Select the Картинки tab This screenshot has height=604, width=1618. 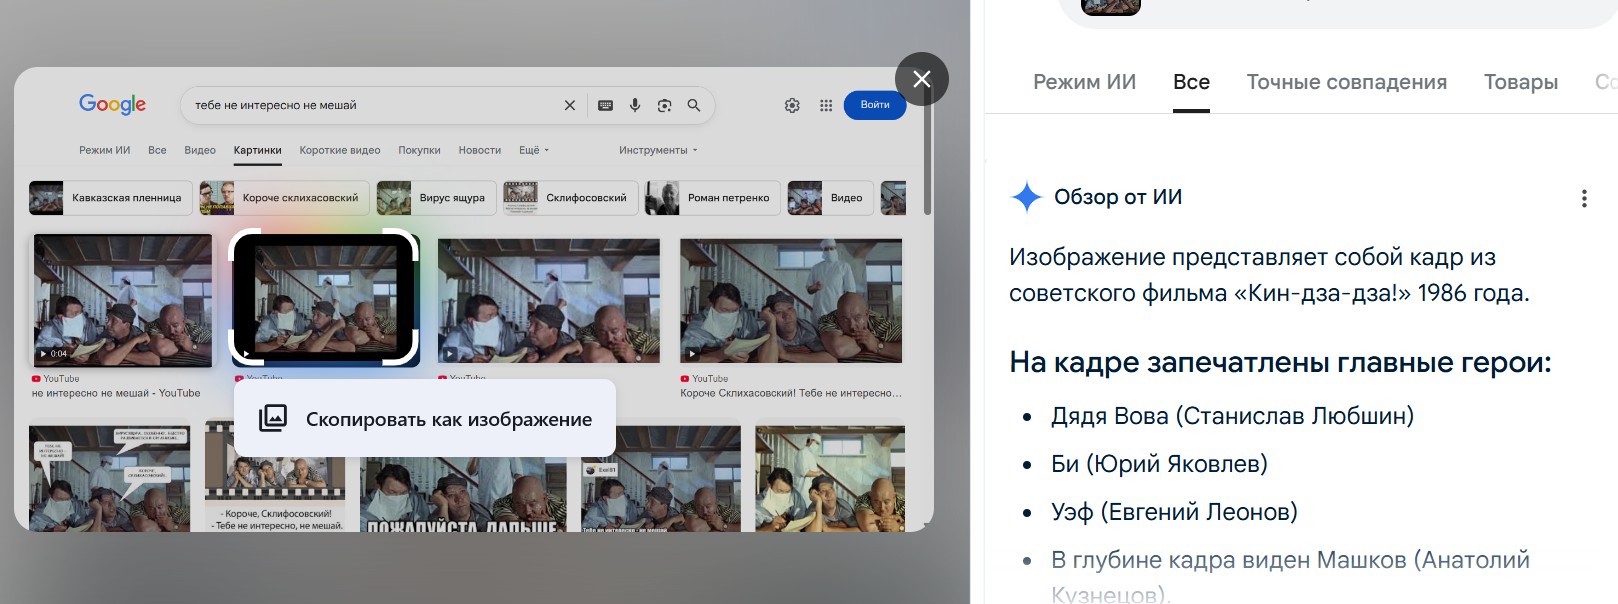pos(257,150)
